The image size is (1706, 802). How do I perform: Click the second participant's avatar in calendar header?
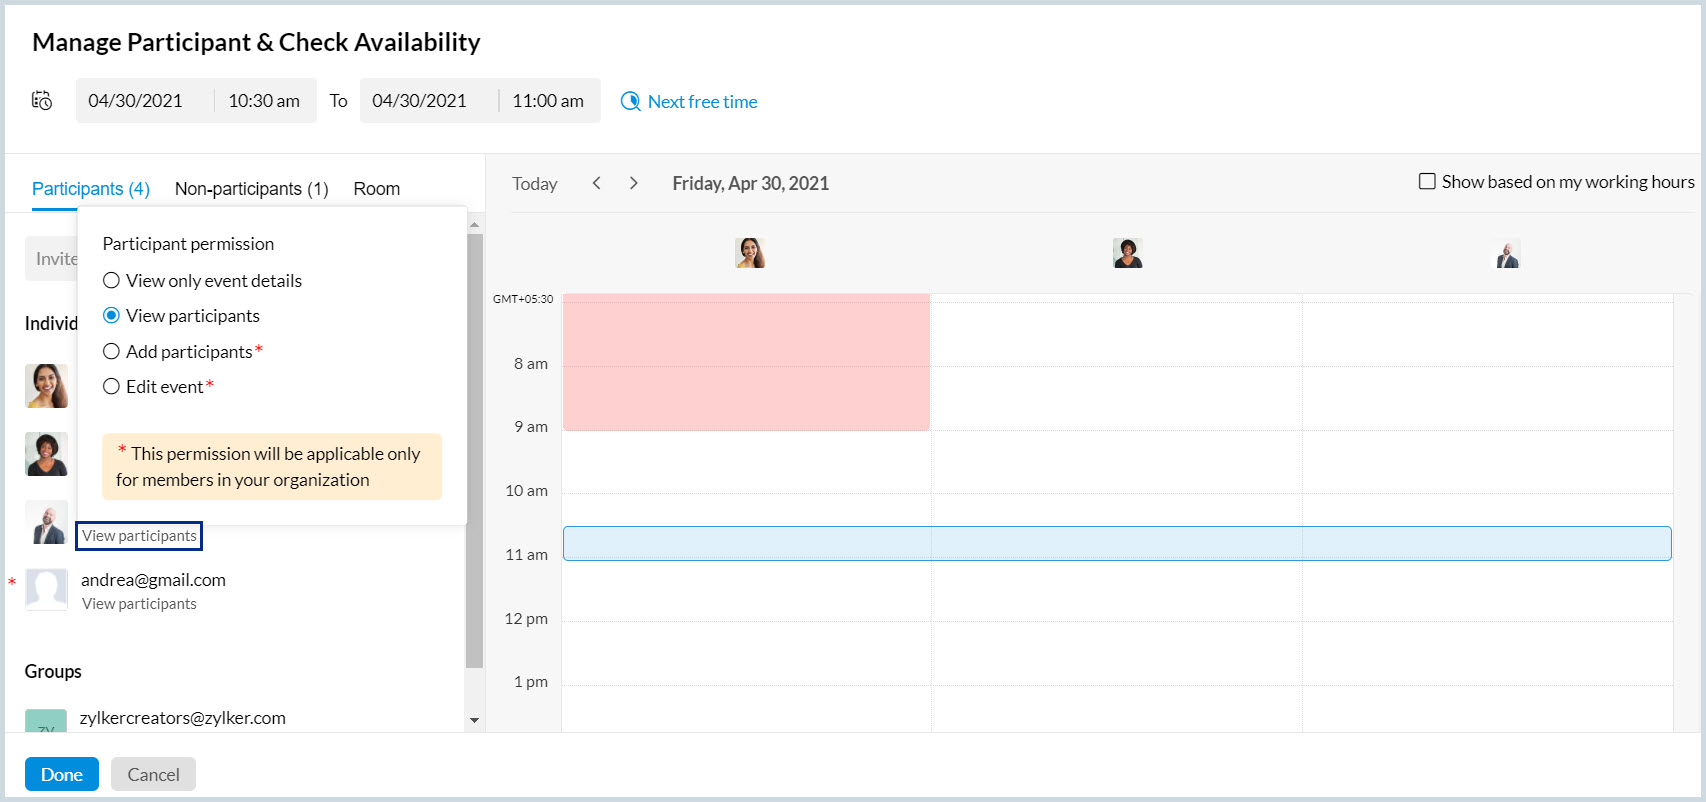(x=1127, y=253)
